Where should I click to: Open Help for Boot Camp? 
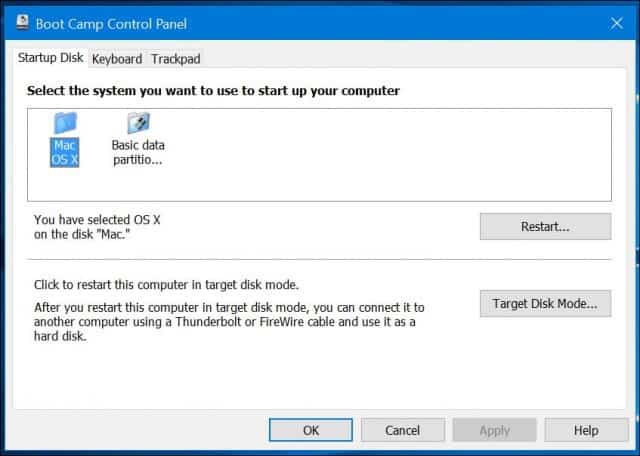tap(586, 430)
